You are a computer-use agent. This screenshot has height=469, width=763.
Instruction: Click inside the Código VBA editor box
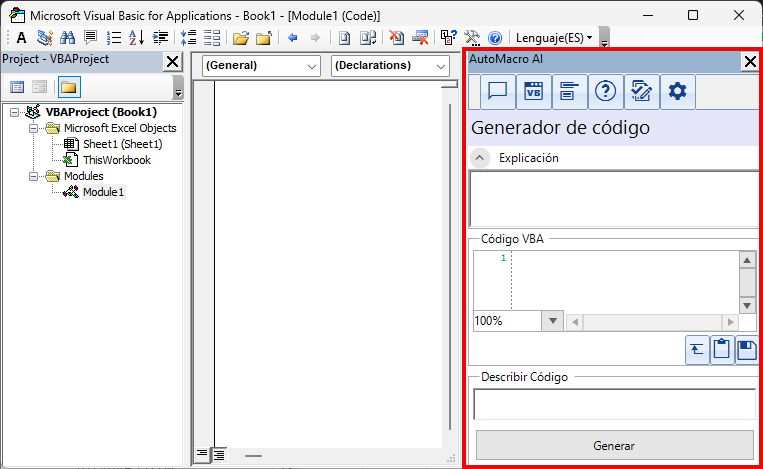click(x=625, y=280)
